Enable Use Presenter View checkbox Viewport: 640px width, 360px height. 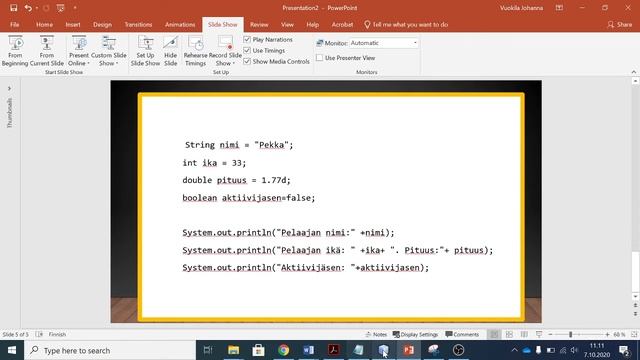pos(320,58)
